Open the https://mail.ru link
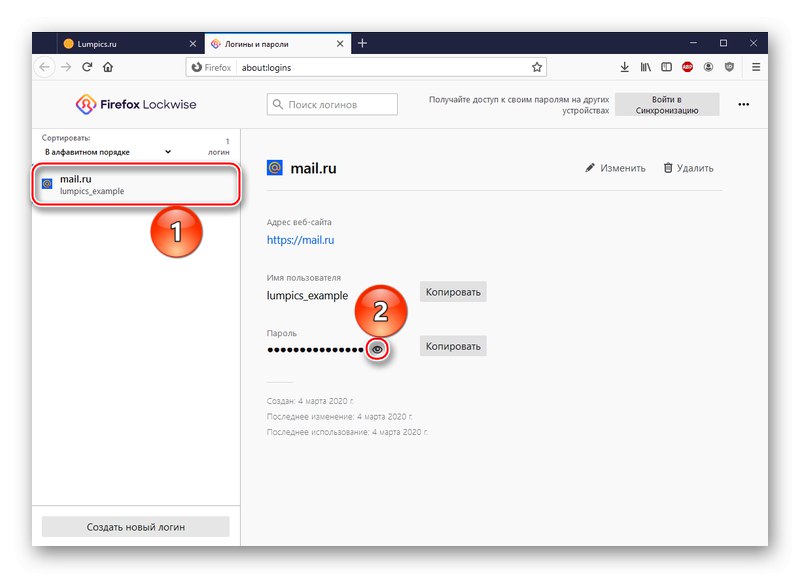Viewport: 800px width, 578px height. [x=301, y=240]
